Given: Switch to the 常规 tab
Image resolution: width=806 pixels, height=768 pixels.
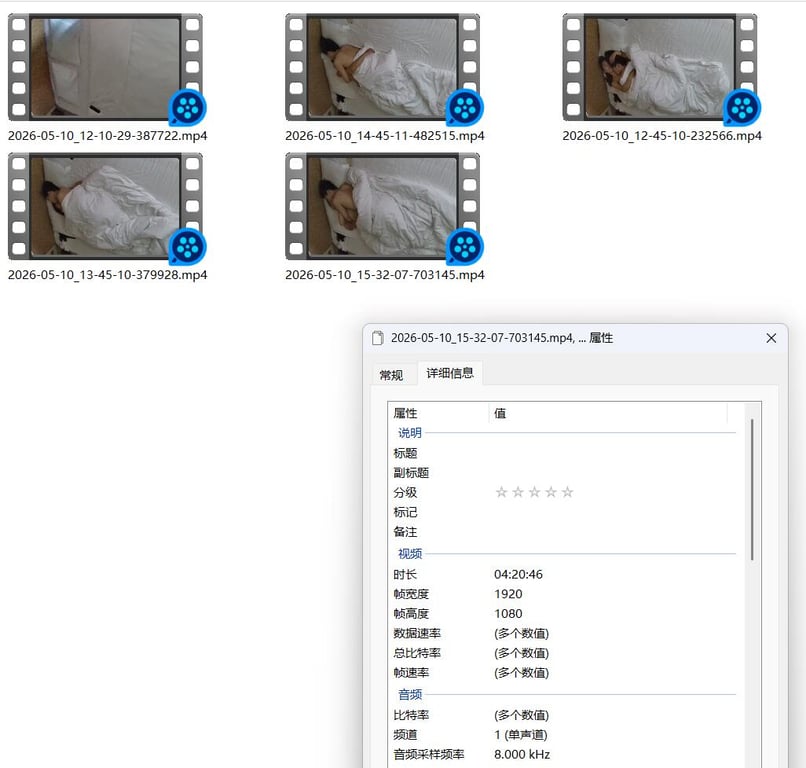Looking at the screenshot, I should pos(391,375).
